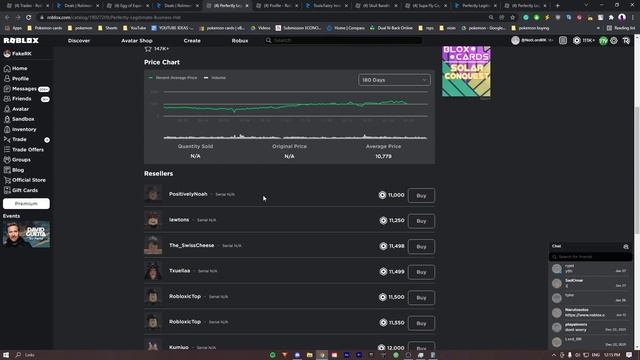This screenshot has height=360, width=640.
Task: Open PositivelyNoah's profile link
Action: tap(188, 194)
